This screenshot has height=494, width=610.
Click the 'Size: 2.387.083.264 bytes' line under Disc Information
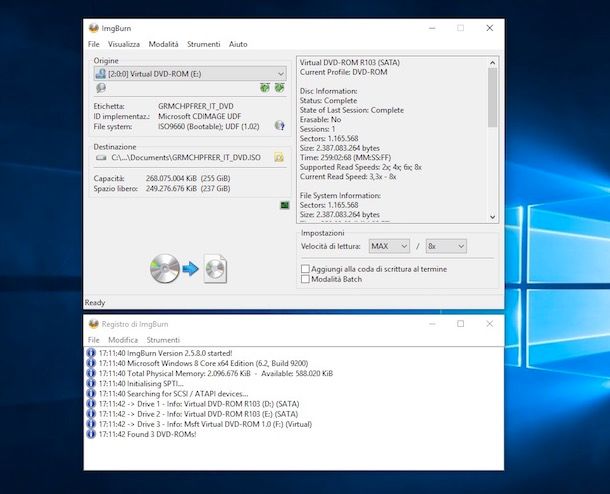tap(340, 148)
